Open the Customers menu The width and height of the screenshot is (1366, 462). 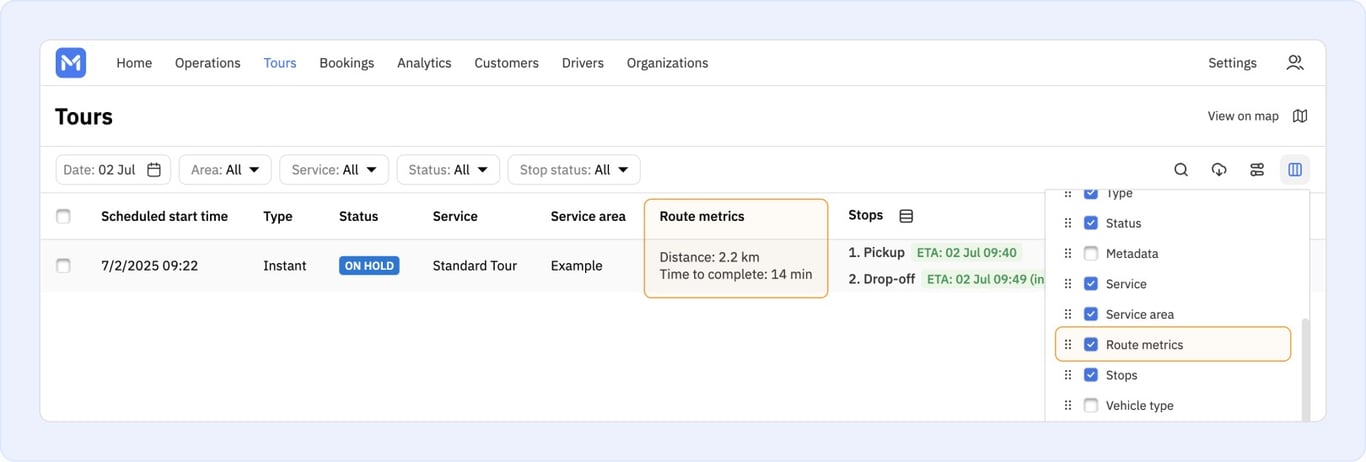[506, 63]
